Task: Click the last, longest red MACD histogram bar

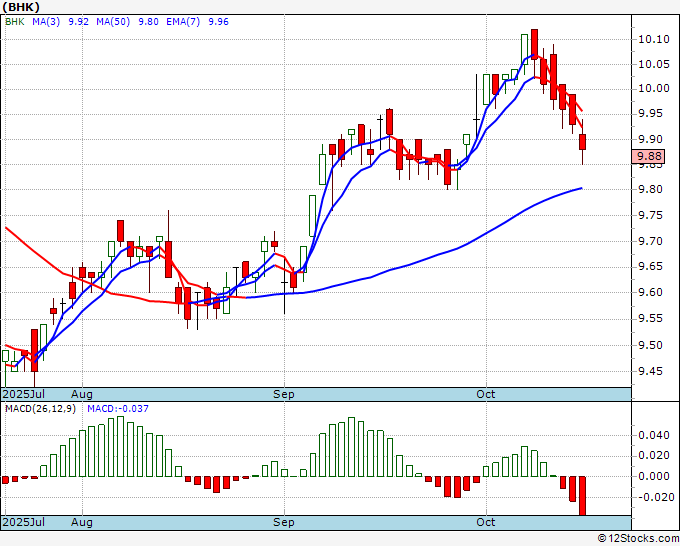Action: 582,496
